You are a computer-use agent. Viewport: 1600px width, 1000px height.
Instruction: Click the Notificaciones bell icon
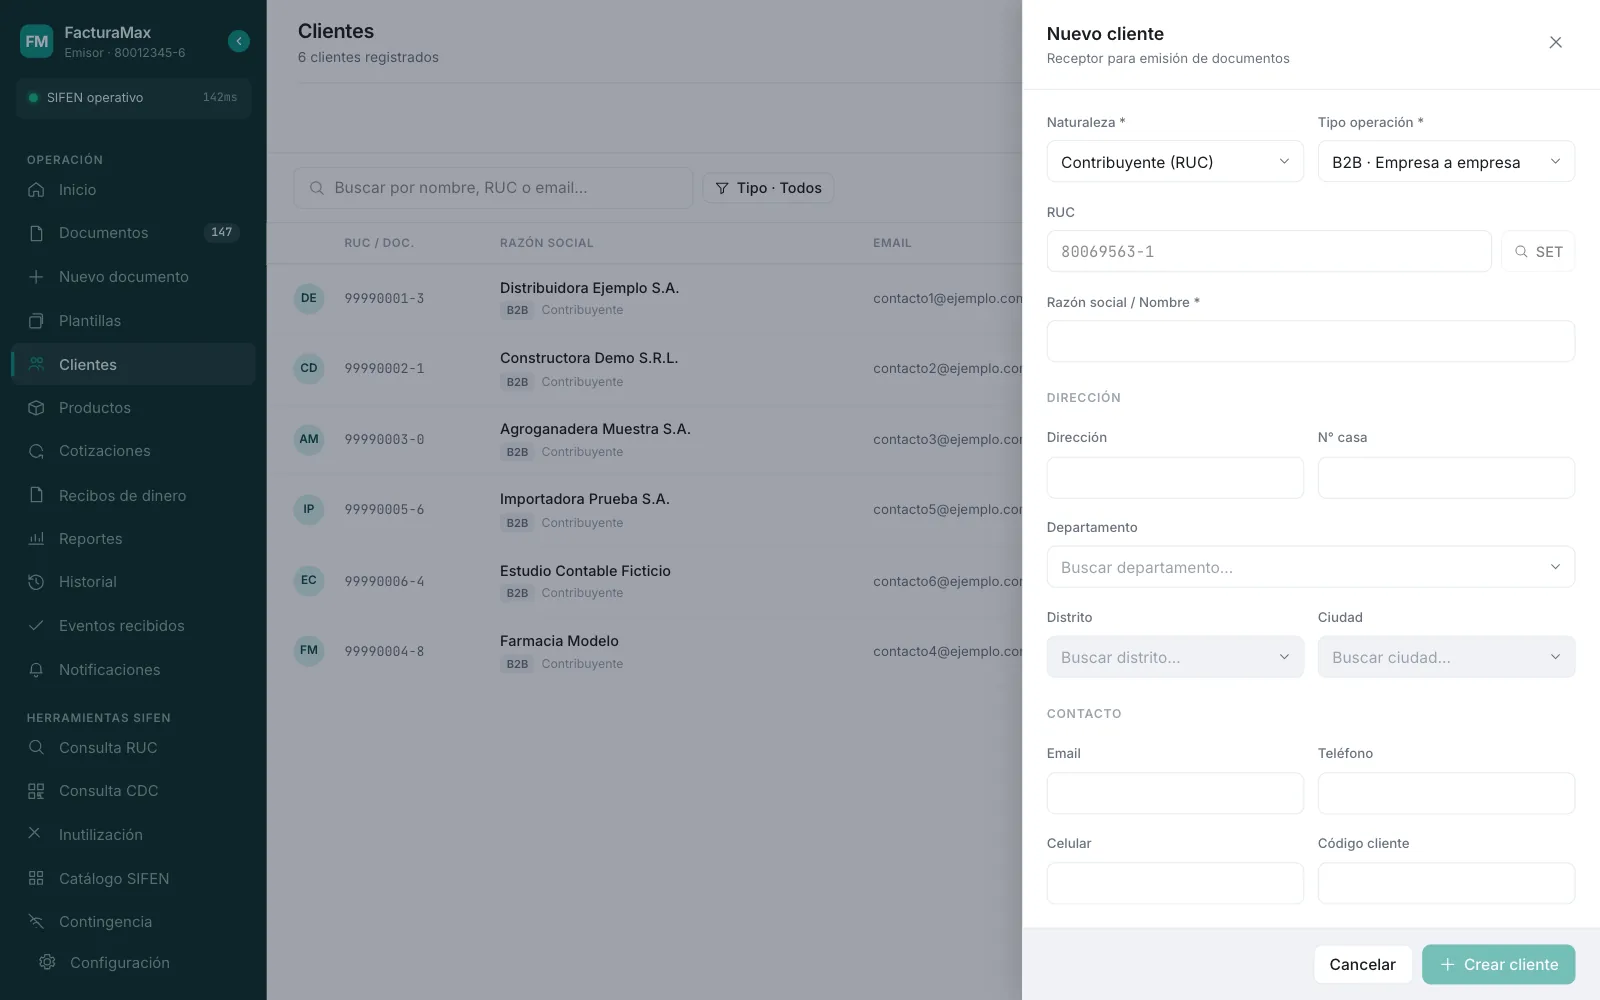click(x=36, y=670)
